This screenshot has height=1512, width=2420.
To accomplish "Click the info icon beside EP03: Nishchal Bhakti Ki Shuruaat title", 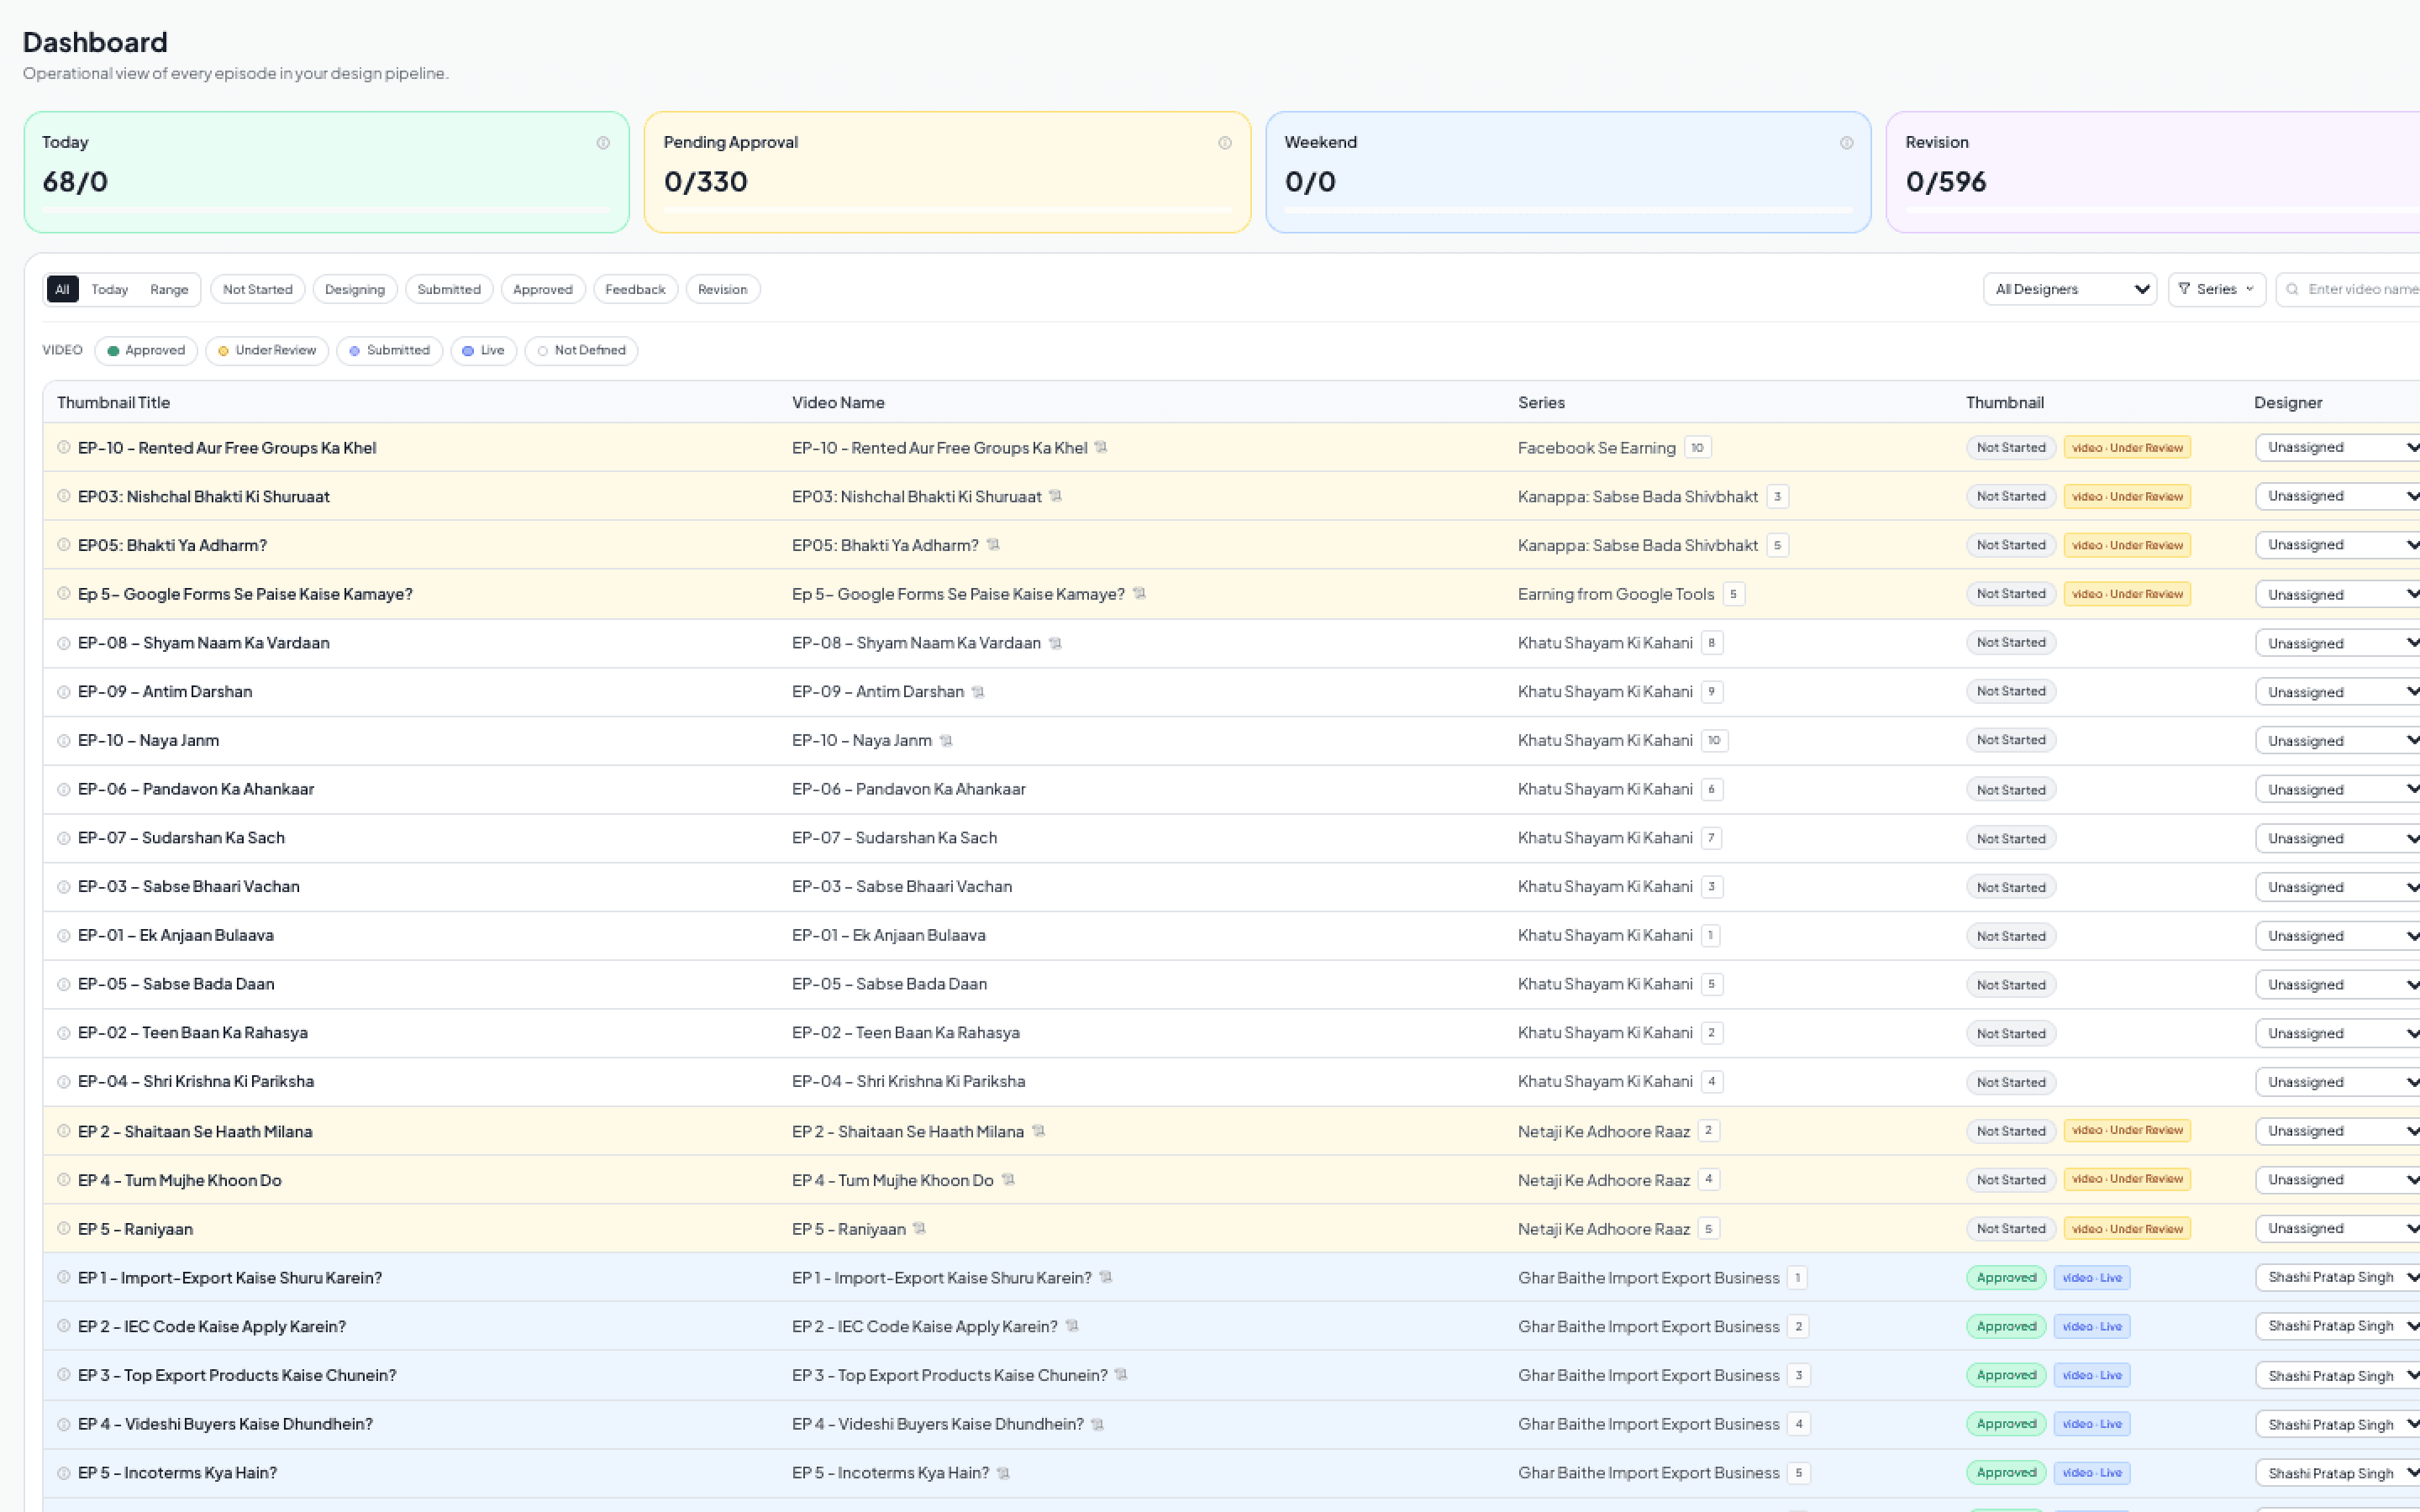I will click(x=64, y=496).
